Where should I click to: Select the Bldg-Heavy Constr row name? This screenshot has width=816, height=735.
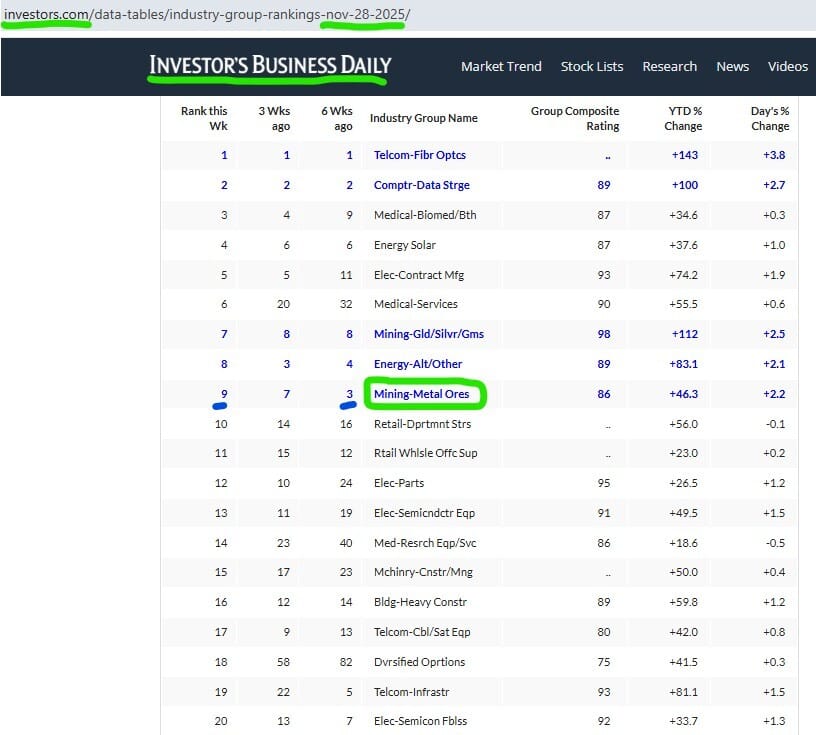pos(420,602)
